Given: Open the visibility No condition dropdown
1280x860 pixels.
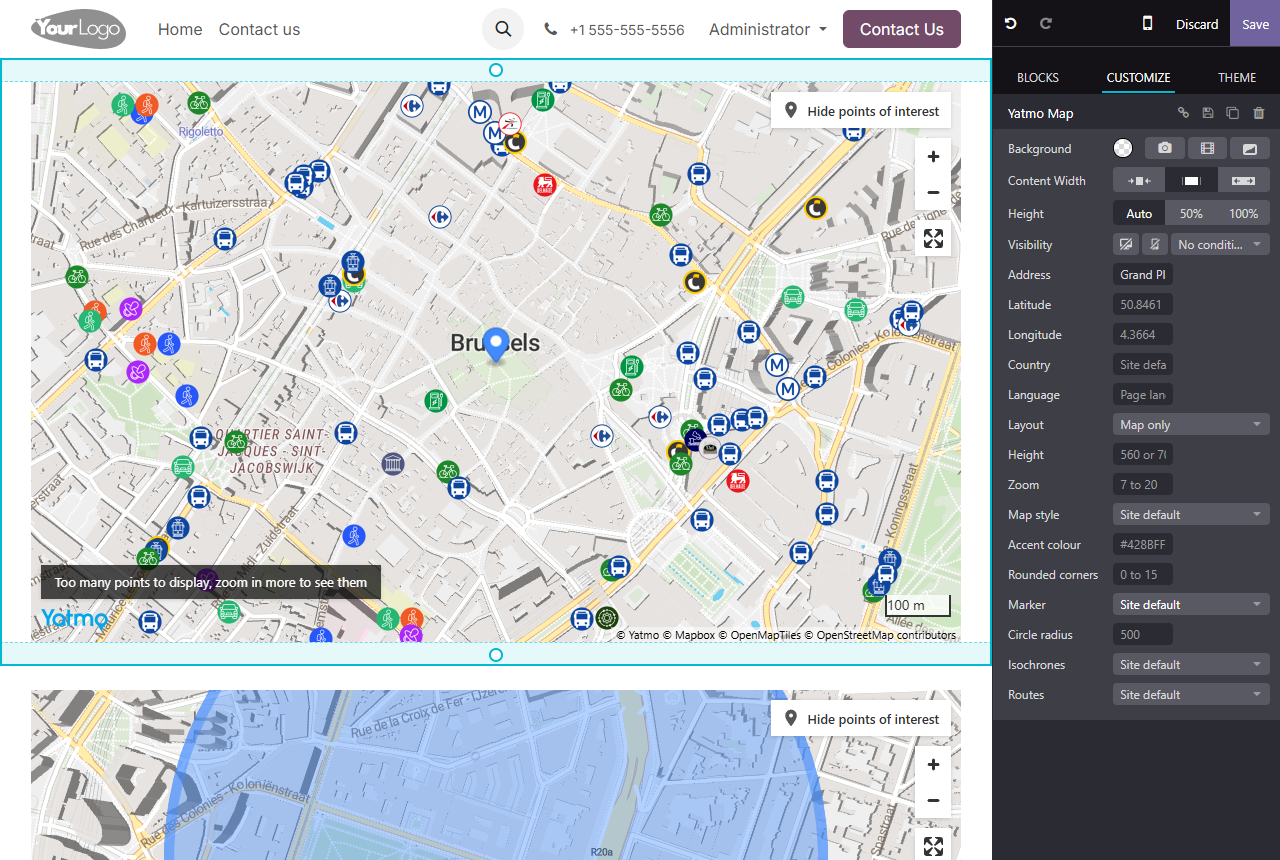Looking at the screenshot, I should 1220,244.
